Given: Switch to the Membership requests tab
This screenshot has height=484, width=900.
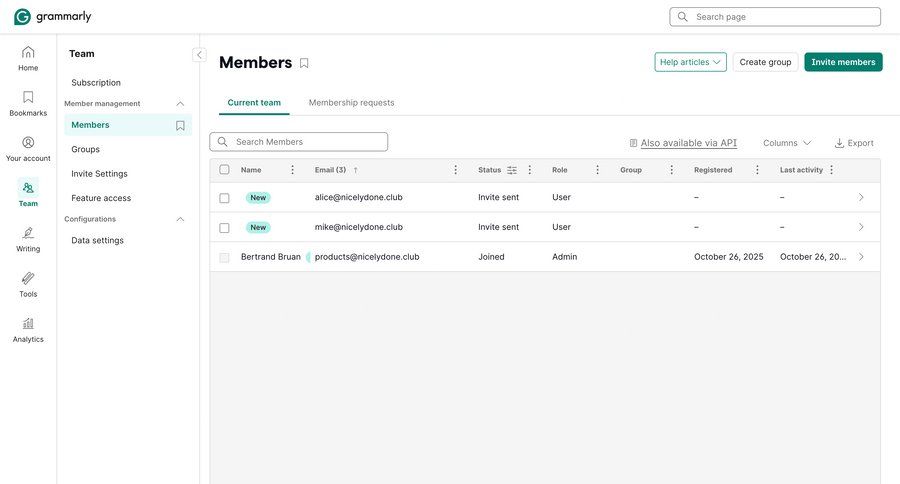Looking at the screenshot, I should (351, 103).
